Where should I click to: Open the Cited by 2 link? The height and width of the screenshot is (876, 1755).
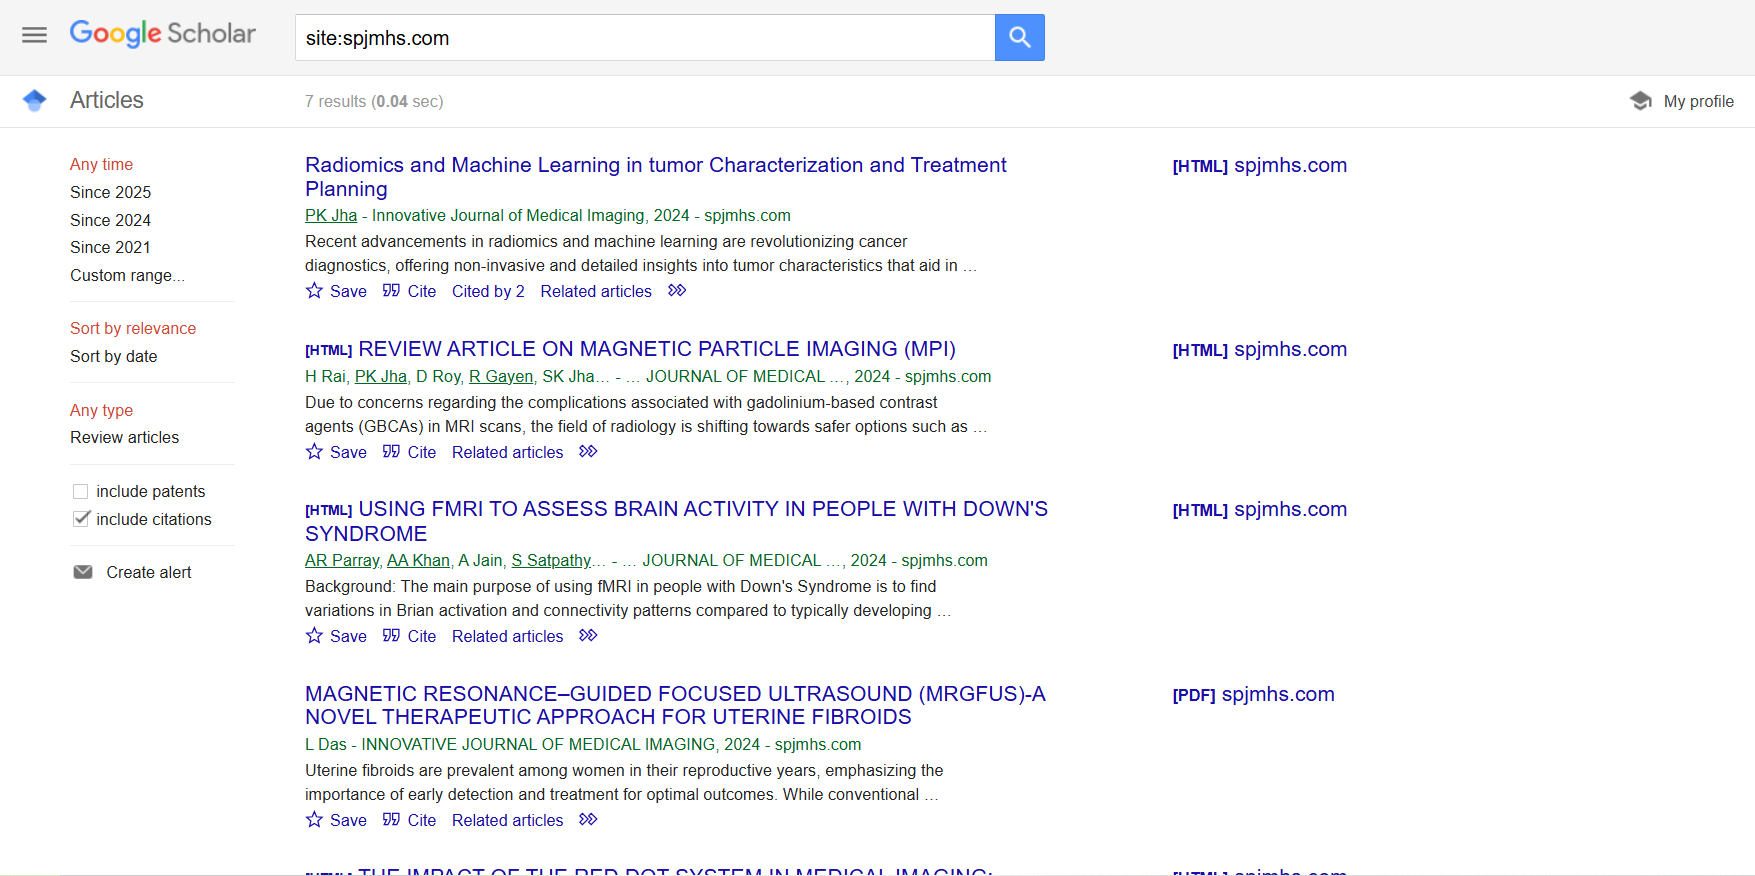pos(488,291)
